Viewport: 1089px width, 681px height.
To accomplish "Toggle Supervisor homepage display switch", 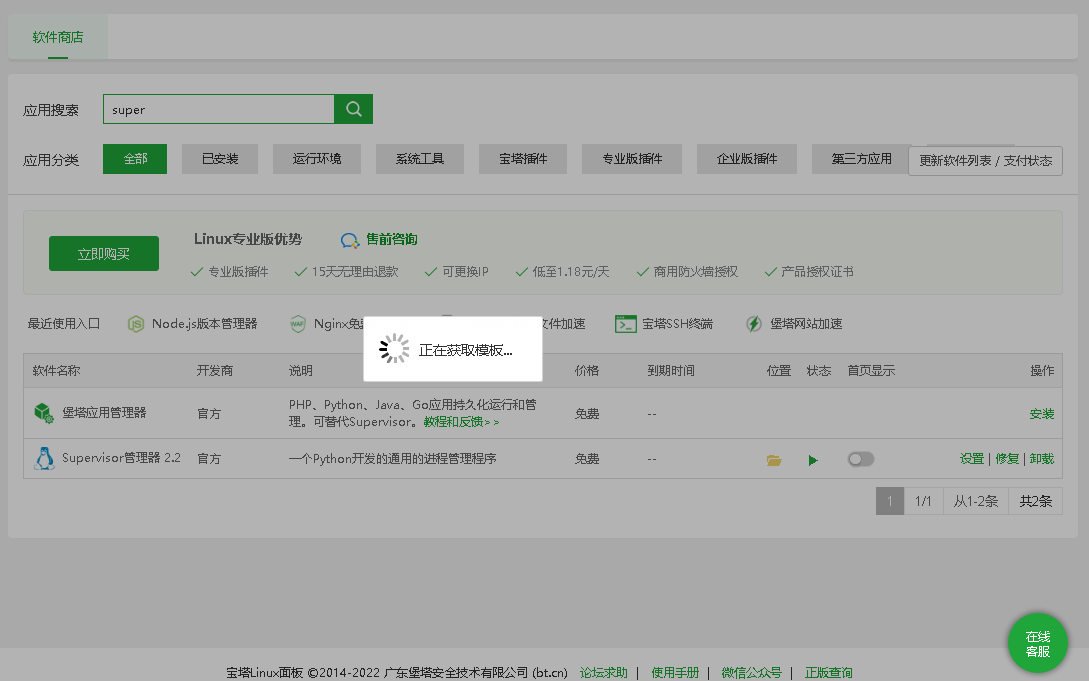I will [x=861, y=459].
